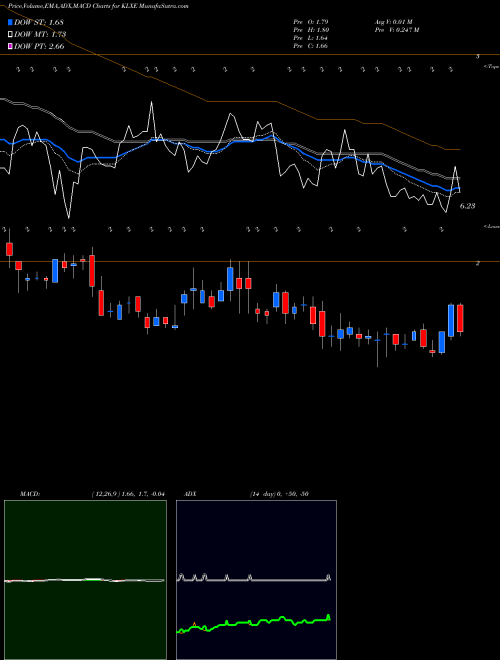Viewport: 500px width, 660px height.
Task: Select the white DOW MT legend swatch
Action: pos(11,34)
